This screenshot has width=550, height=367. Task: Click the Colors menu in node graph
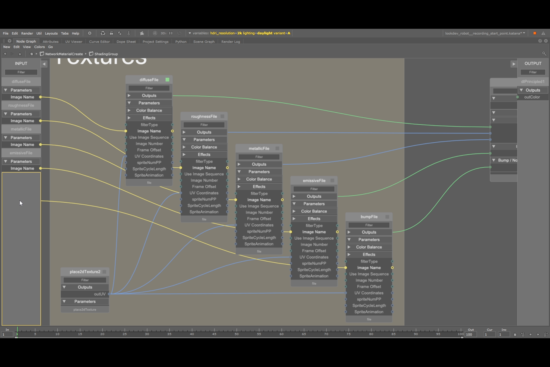point(39,47)
